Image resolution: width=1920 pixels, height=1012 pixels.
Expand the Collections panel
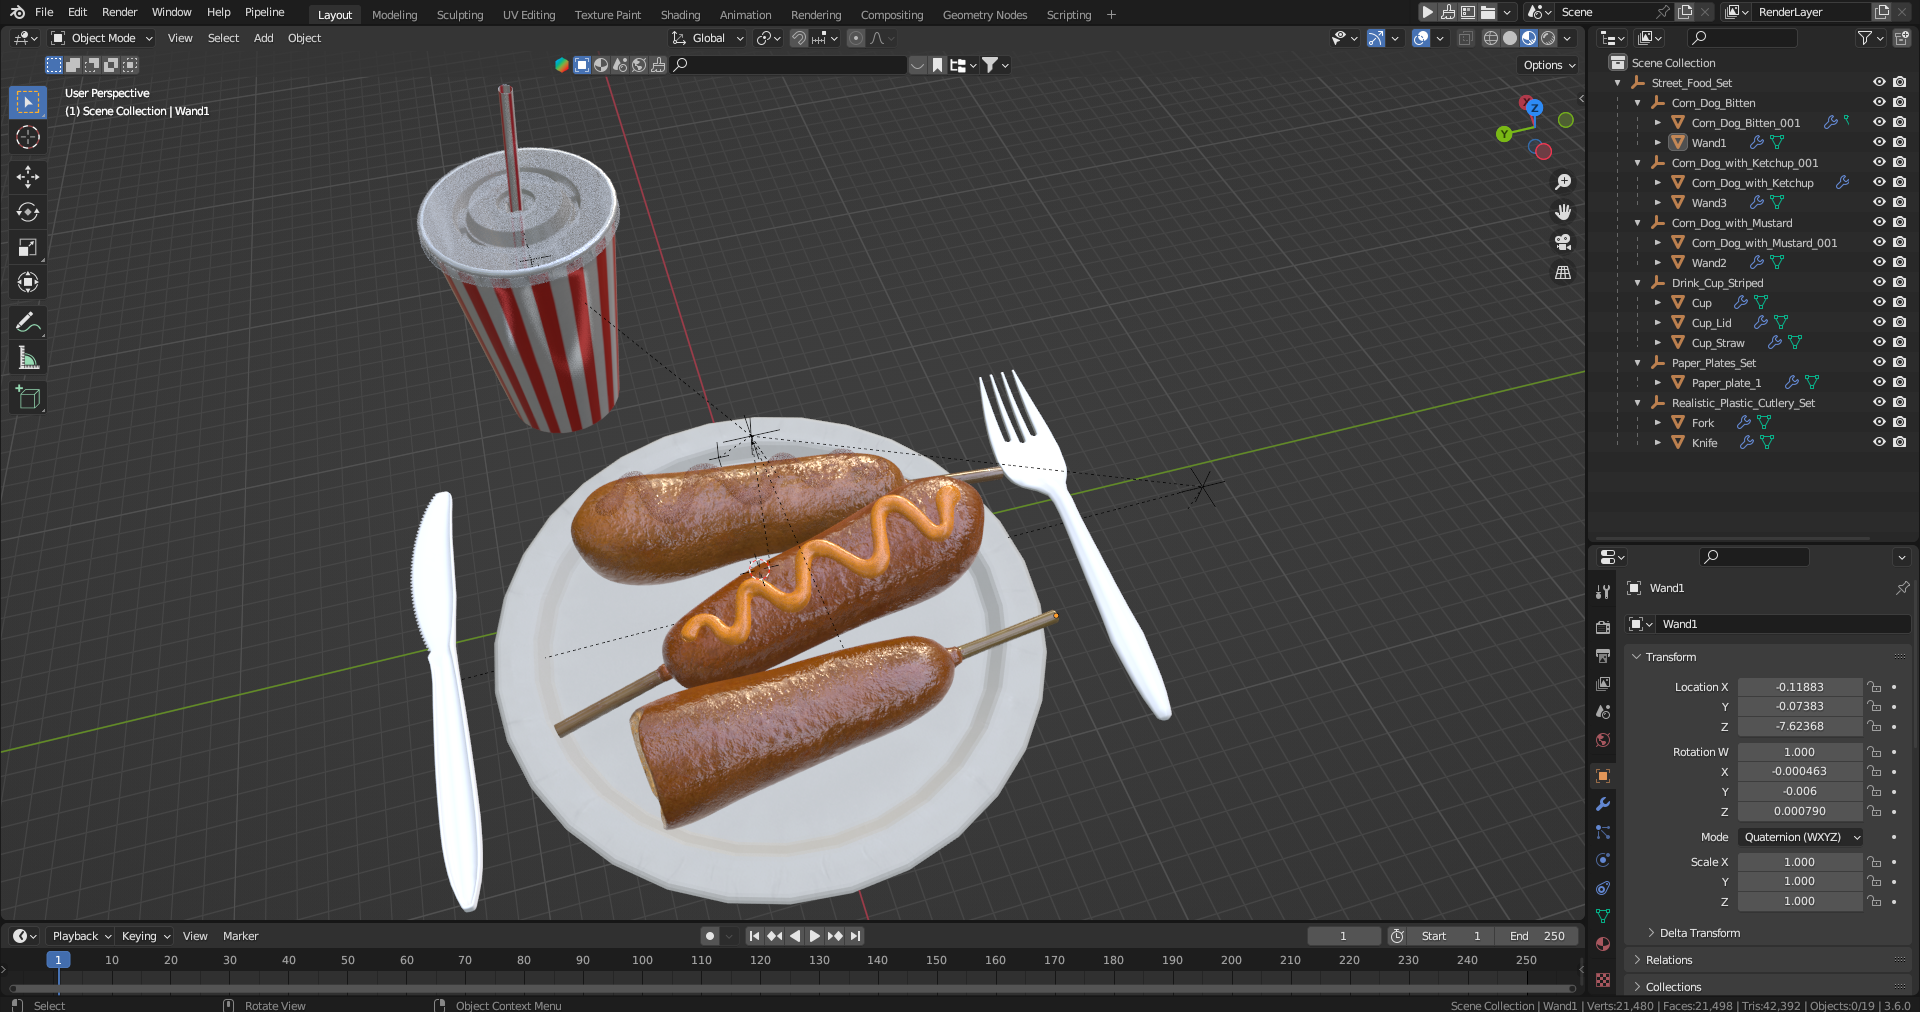(x=1672, y=987)
